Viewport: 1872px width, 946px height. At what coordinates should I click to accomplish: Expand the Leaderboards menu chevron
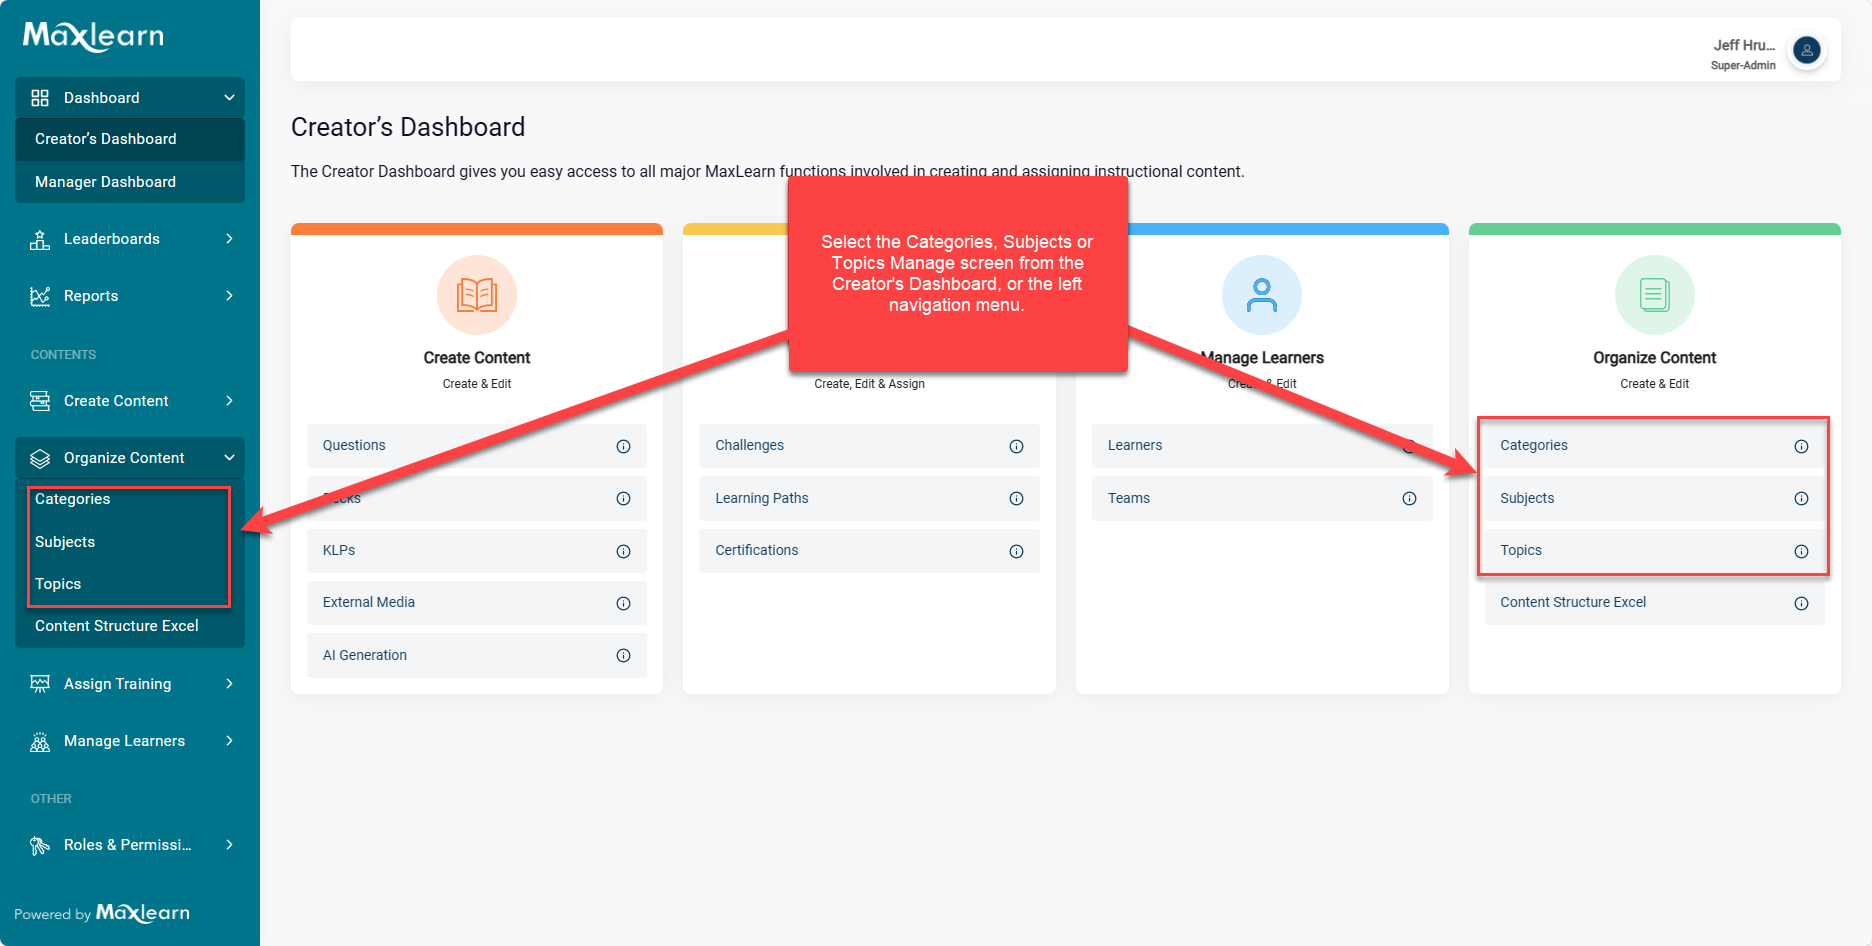229,239
